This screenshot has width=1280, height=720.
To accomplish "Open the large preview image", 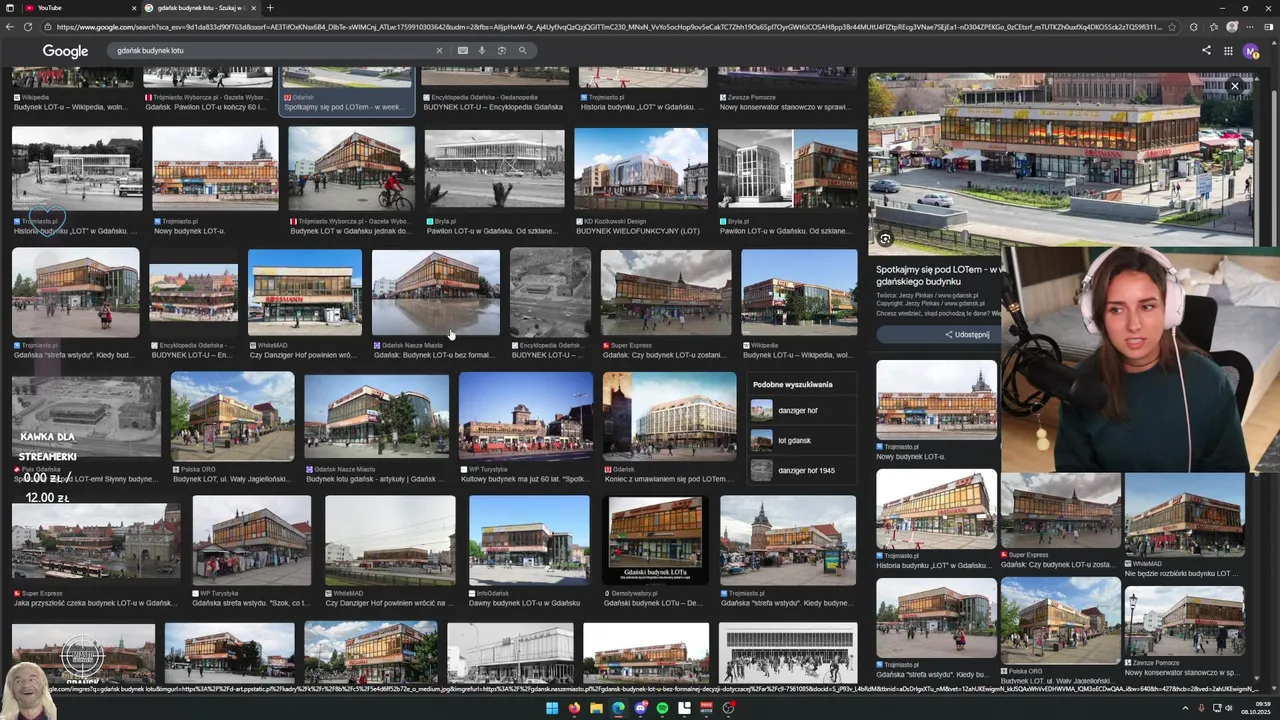I will click(x=1061, y=160).
